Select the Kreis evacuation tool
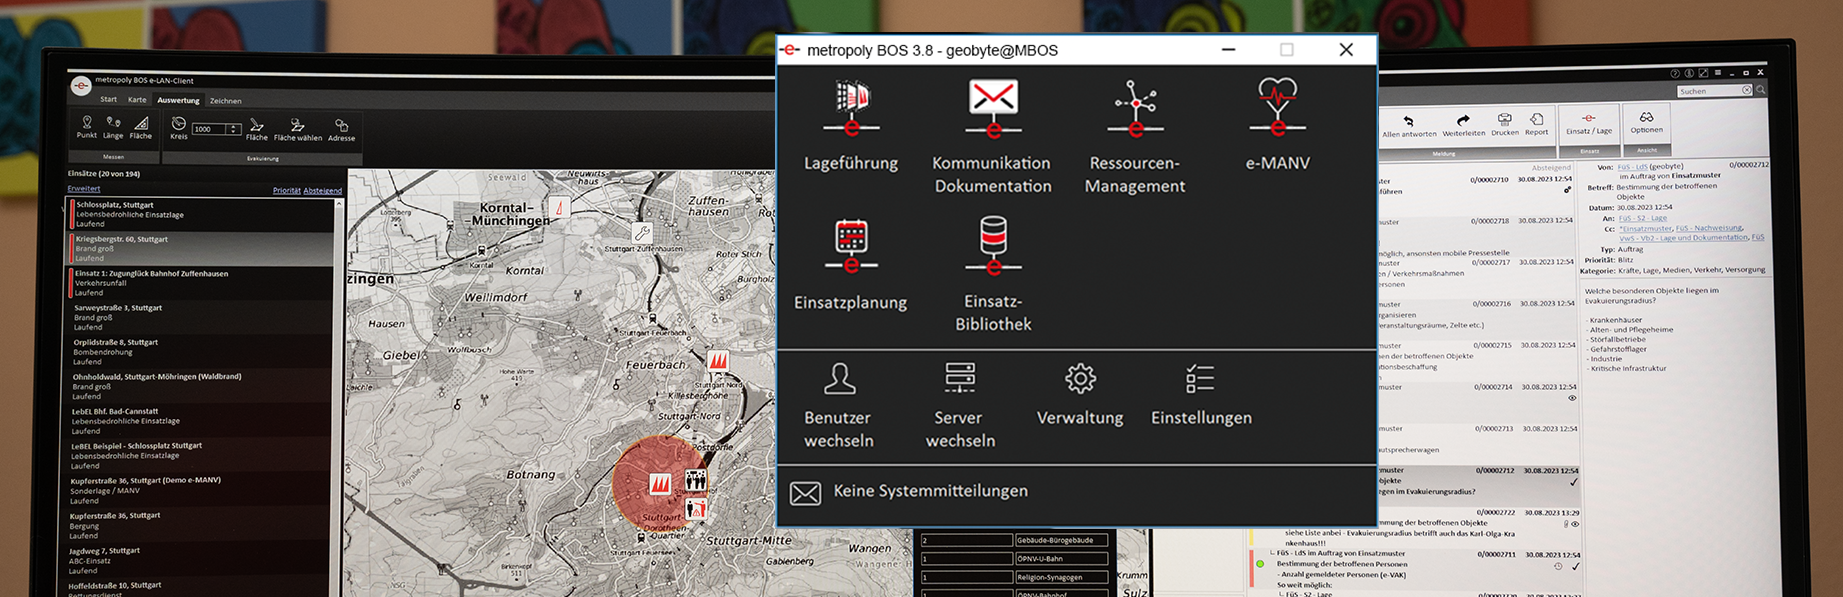Screen dimensions: 1843x597 coord(178,128)
